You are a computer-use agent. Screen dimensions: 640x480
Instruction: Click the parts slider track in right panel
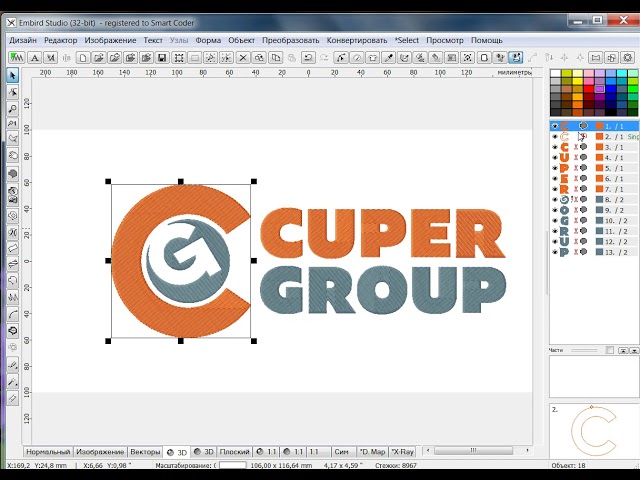tap(584, 350)
